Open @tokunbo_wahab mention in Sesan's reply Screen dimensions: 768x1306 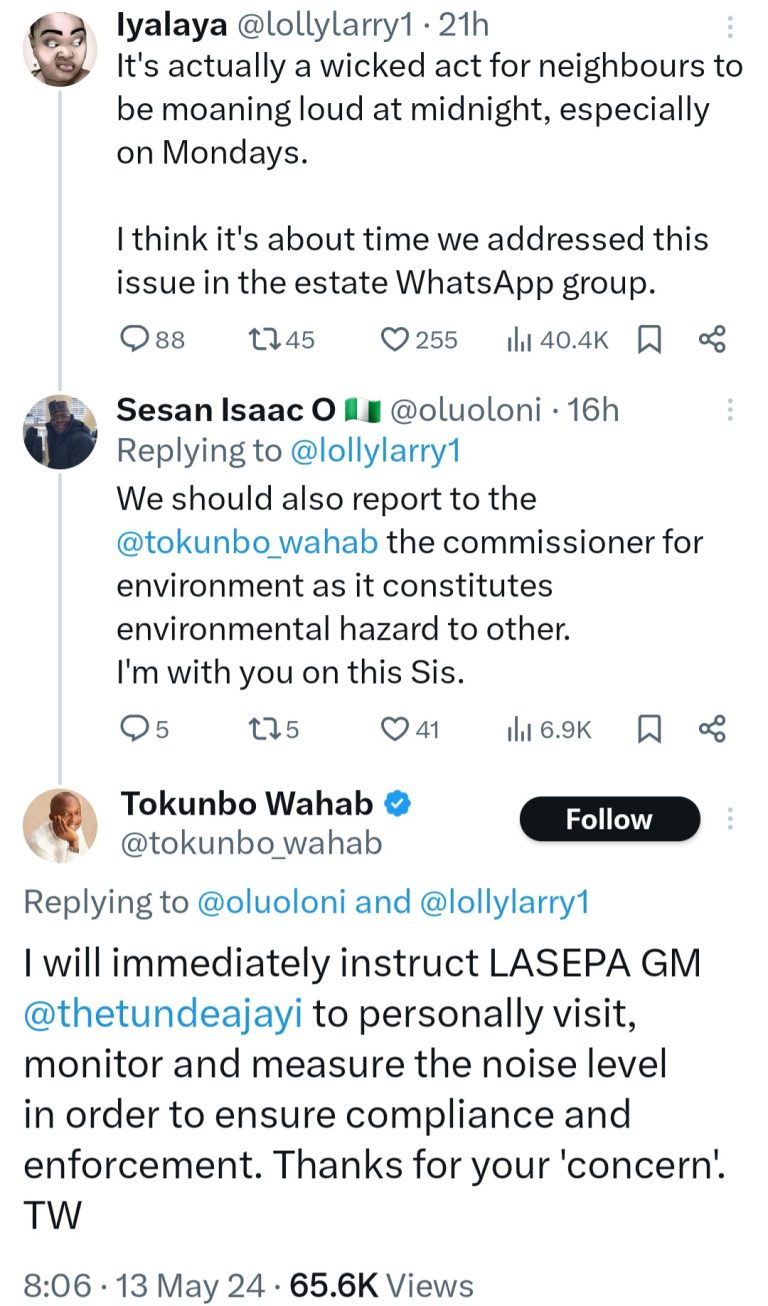247,542
